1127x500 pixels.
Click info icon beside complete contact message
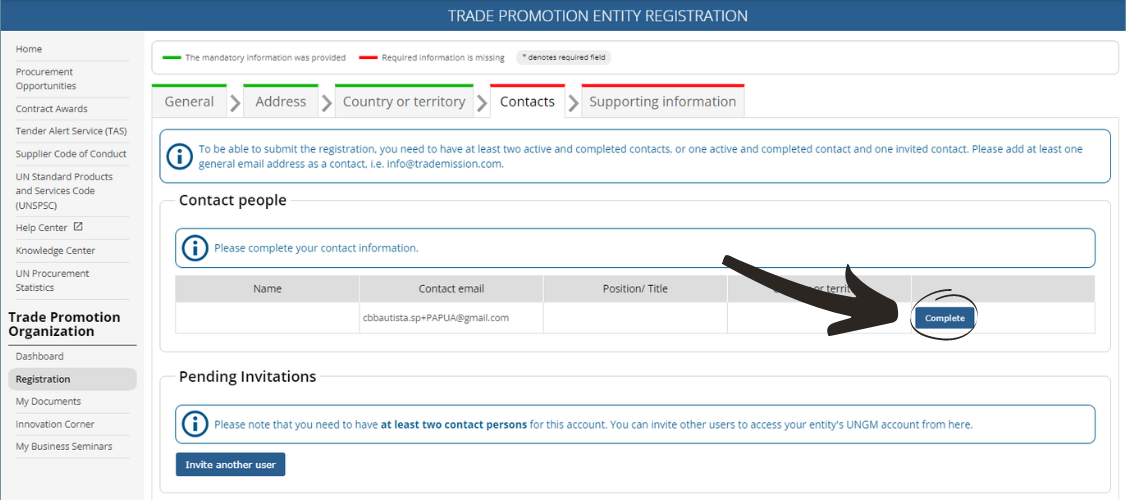(195, 248)
